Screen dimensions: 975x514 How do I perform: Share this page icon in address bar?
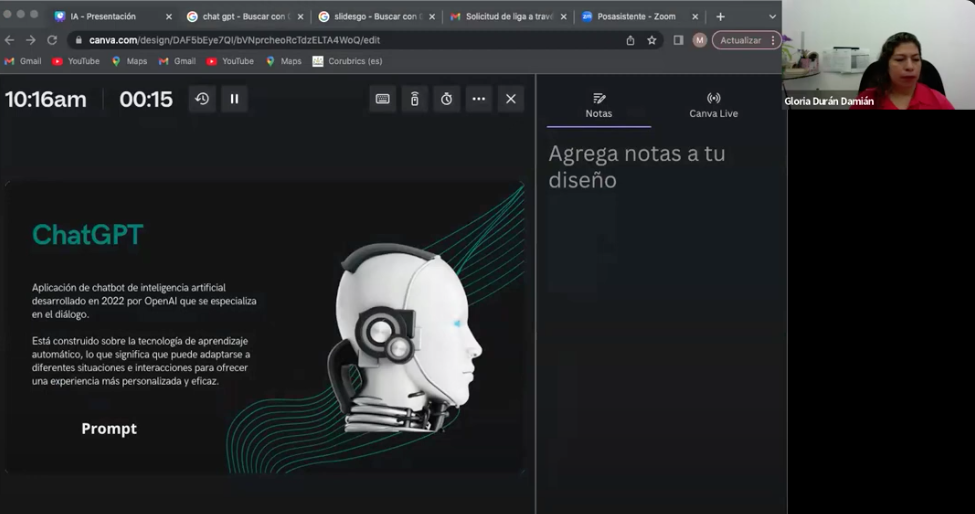click(x=630, y=40)
